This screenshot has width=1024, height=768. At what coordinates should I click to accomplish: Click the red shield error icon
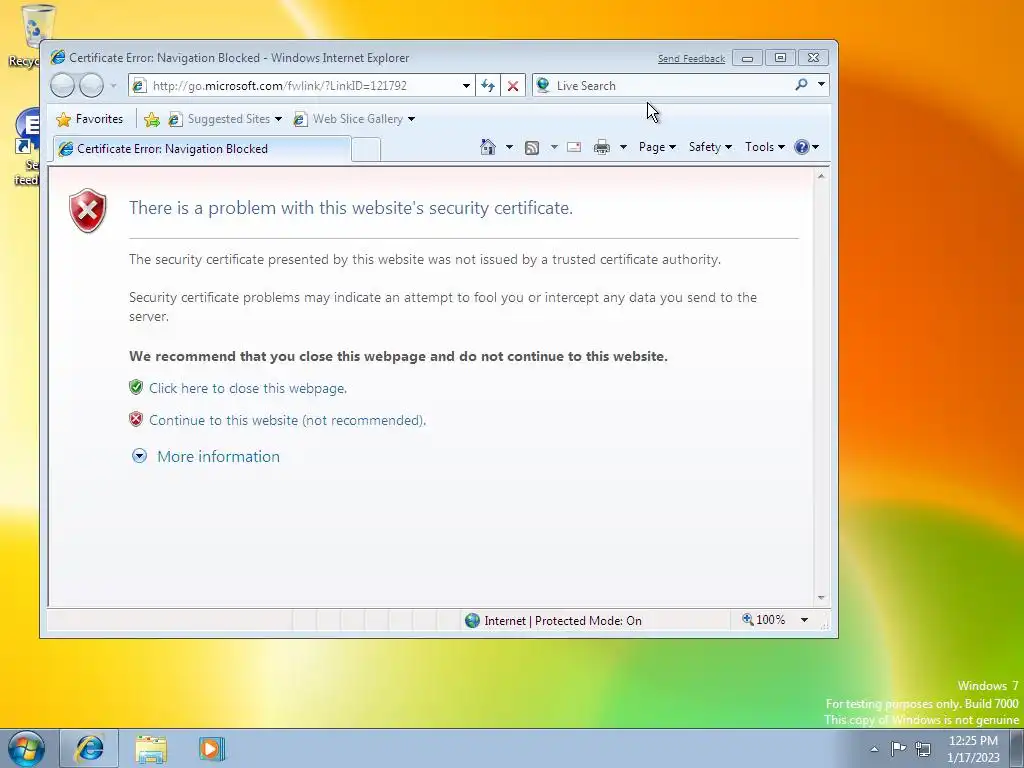click(88, 210)
